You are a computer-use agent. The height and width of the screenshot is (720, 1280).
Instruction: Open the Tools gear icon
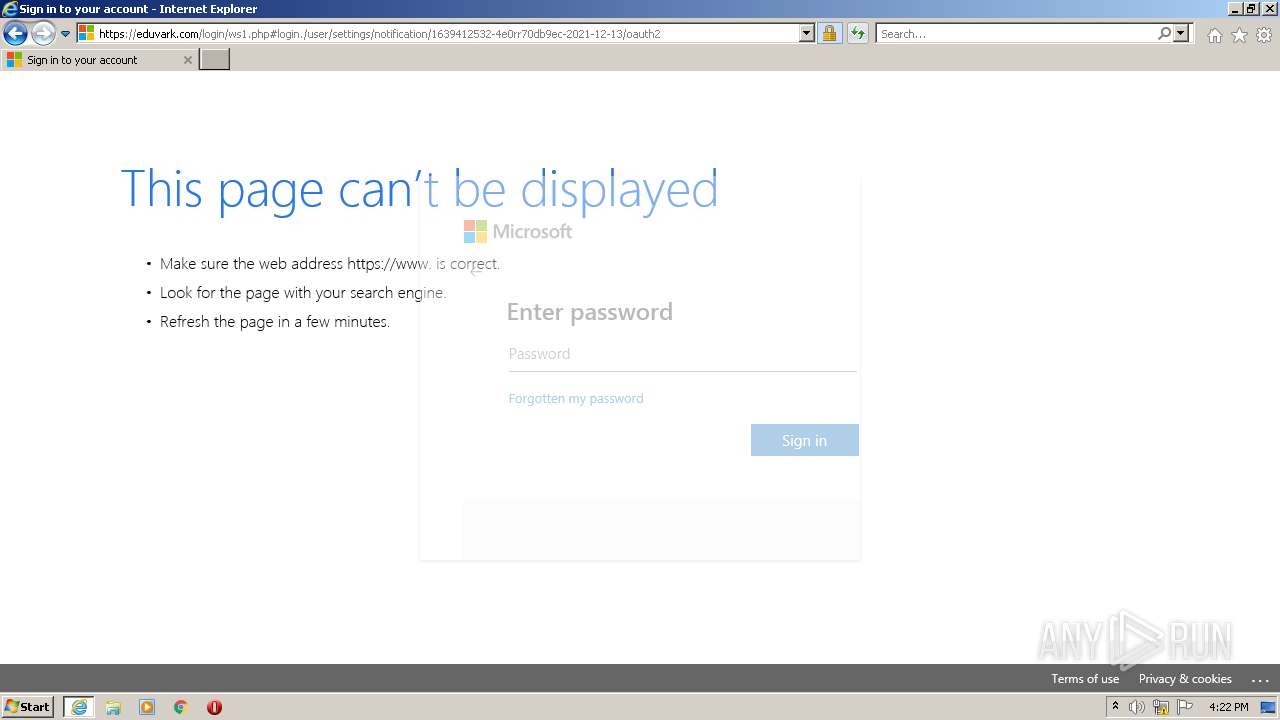[1264, 35]
